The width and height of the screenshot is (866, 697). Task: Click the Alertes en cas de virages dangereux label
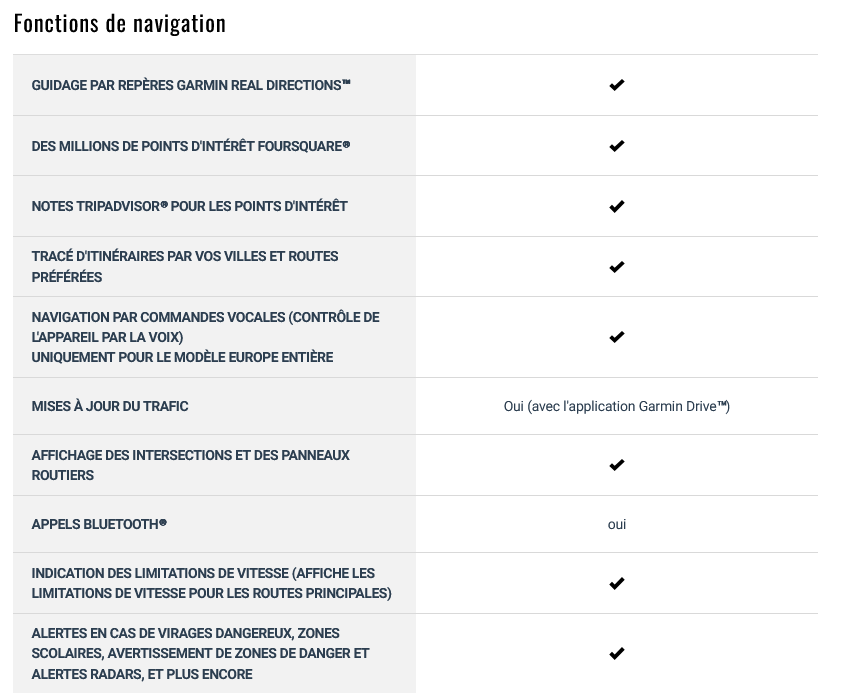point(200,653)
